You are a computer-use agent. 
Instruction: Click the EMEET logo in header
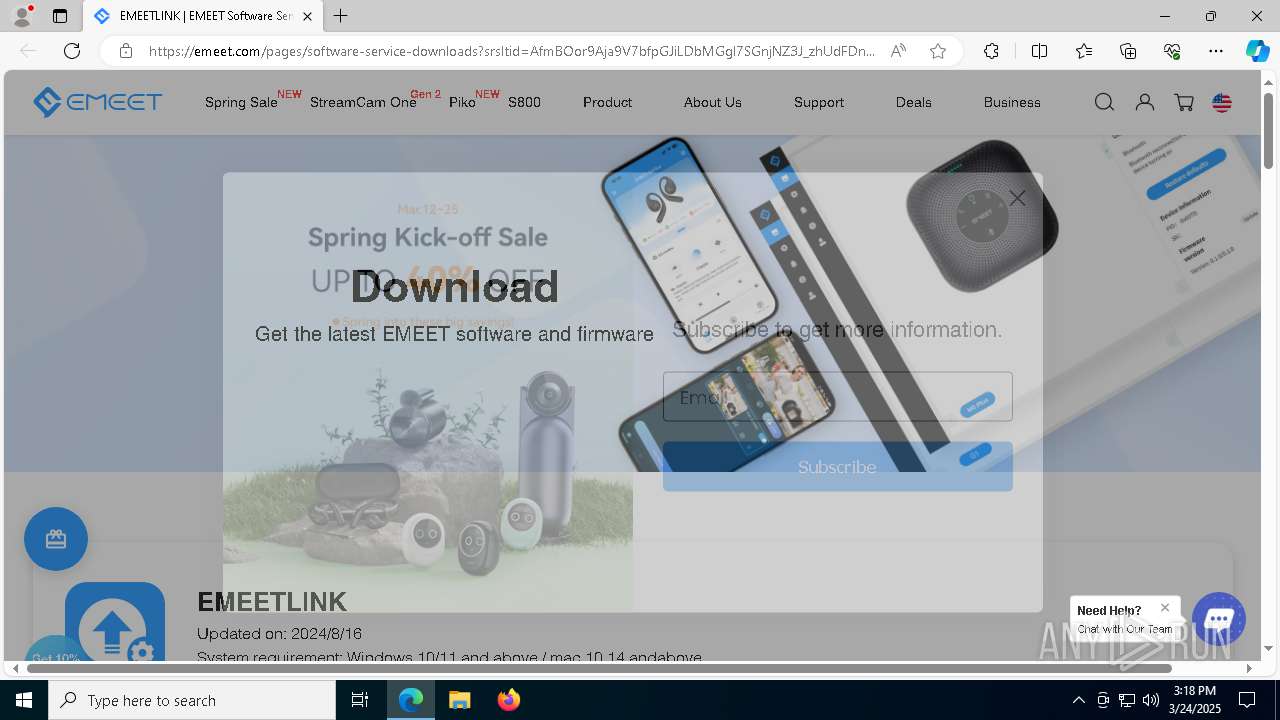click(x=97, y=102)
